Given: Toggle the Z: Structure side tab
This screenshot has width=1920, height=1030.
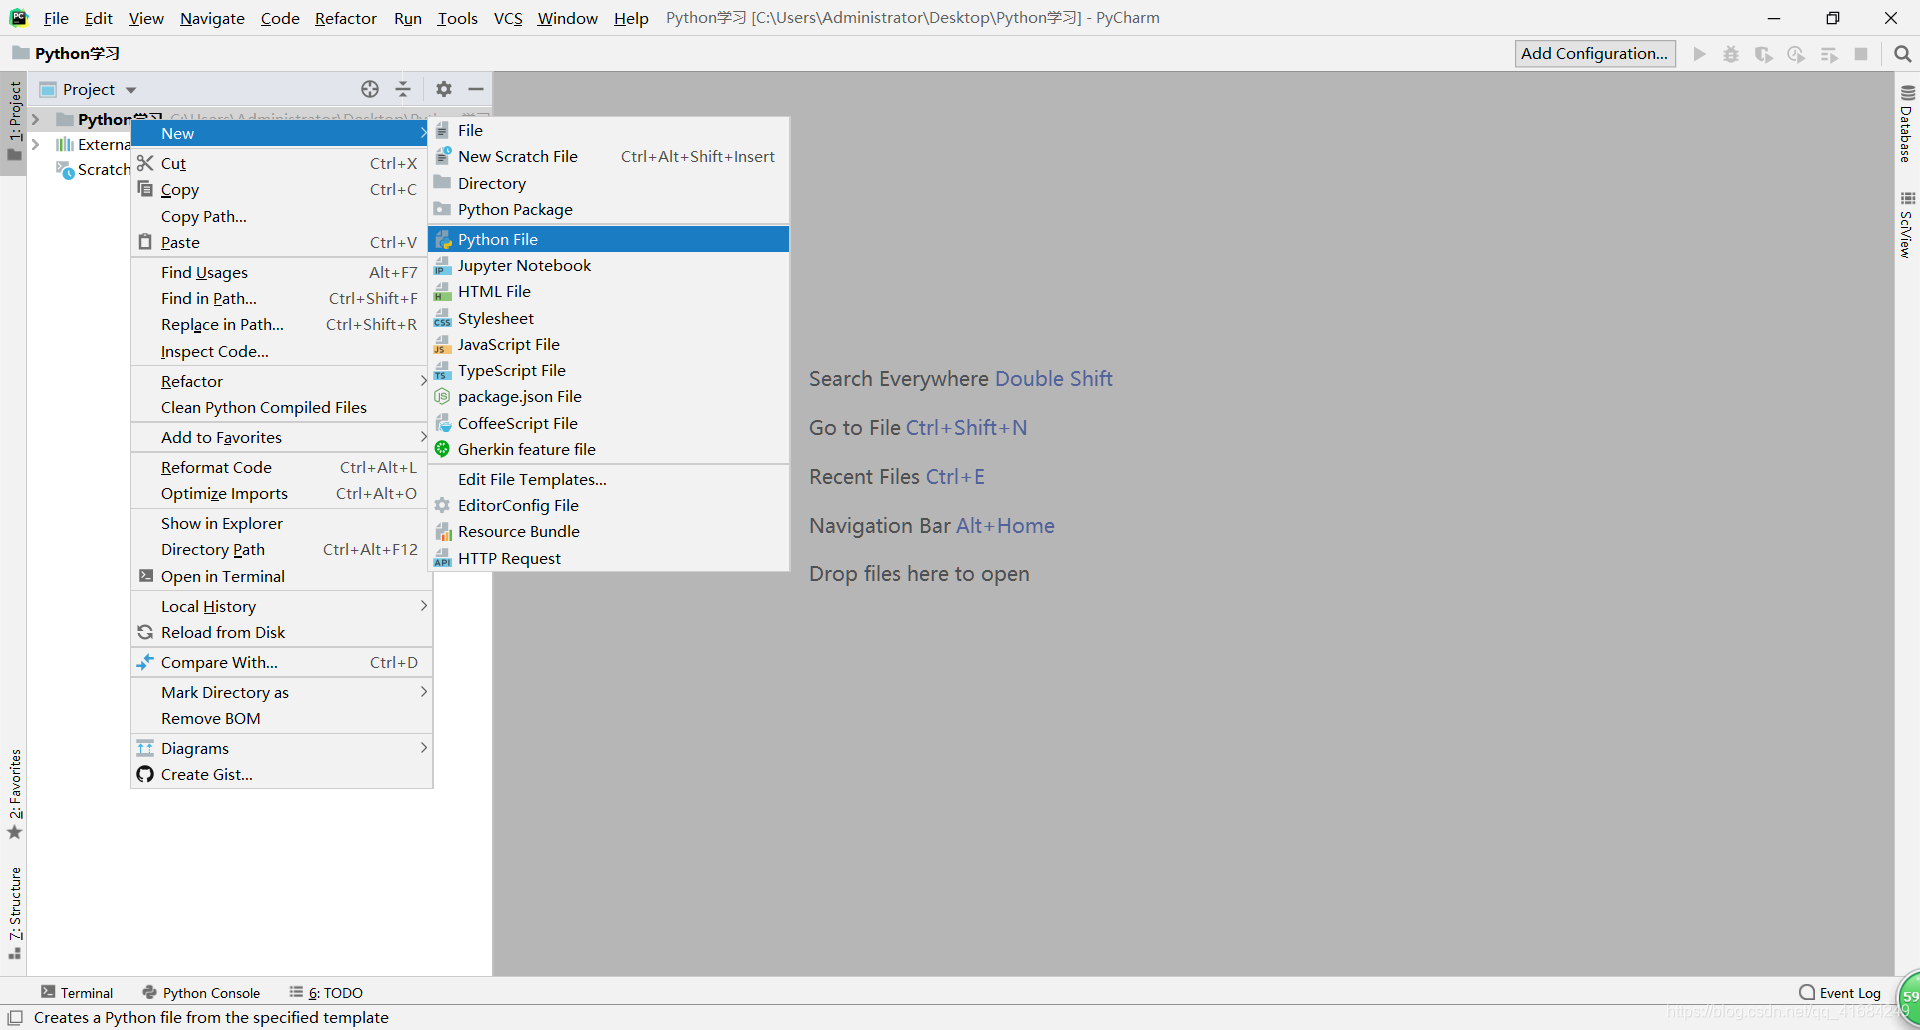Looking at the screenshot, I should click(14, 913).
